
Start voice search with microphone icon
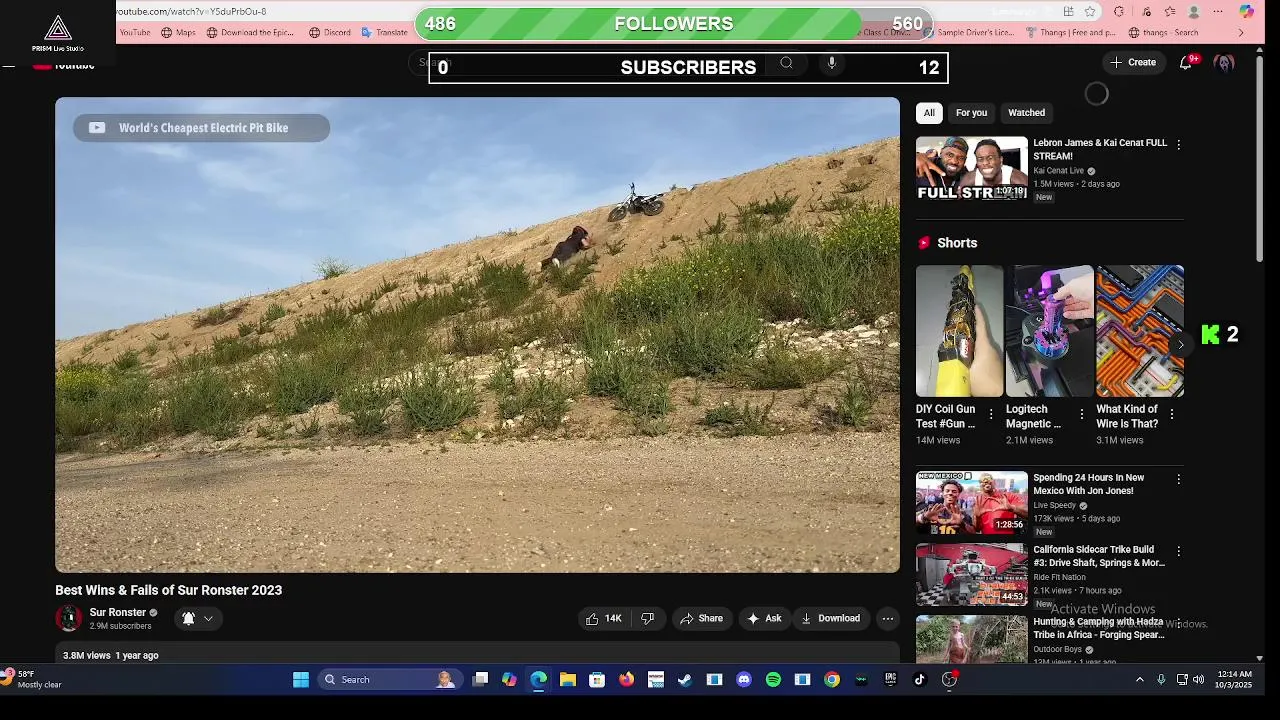(x=831, y=63)
